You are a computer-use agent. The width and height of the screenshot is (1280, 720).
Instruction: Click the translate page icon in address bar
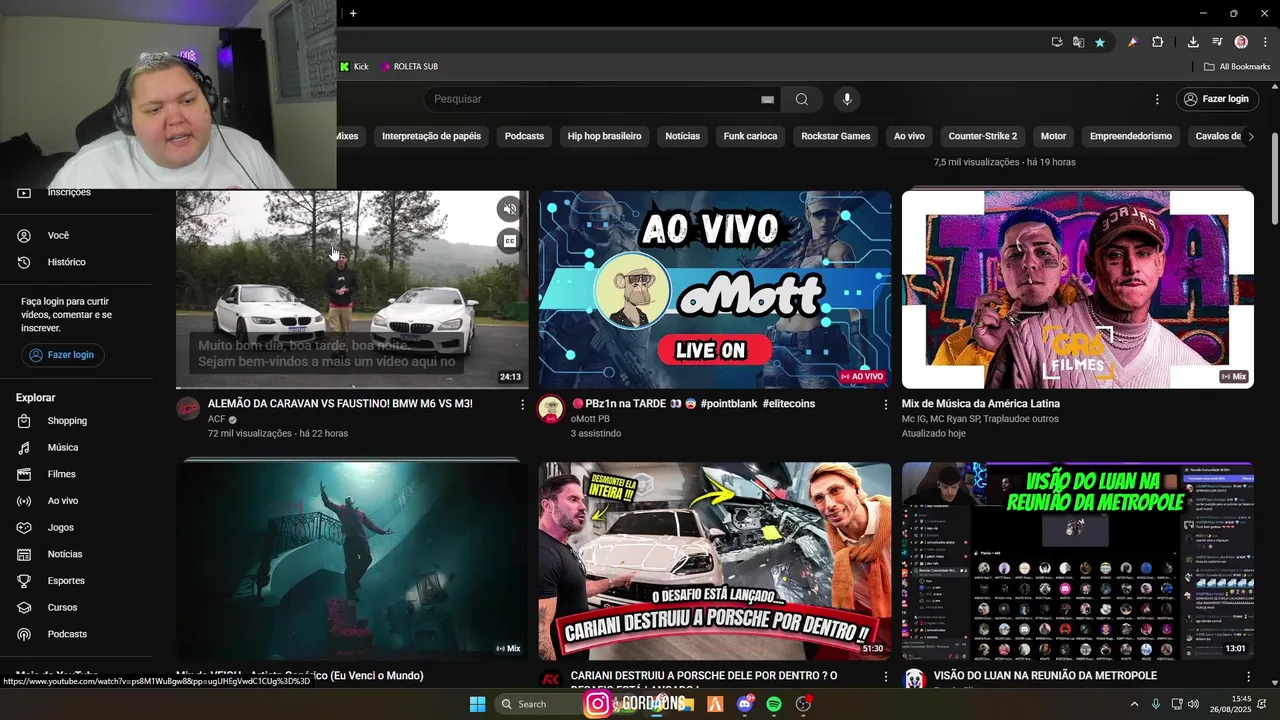(1078, 42)
